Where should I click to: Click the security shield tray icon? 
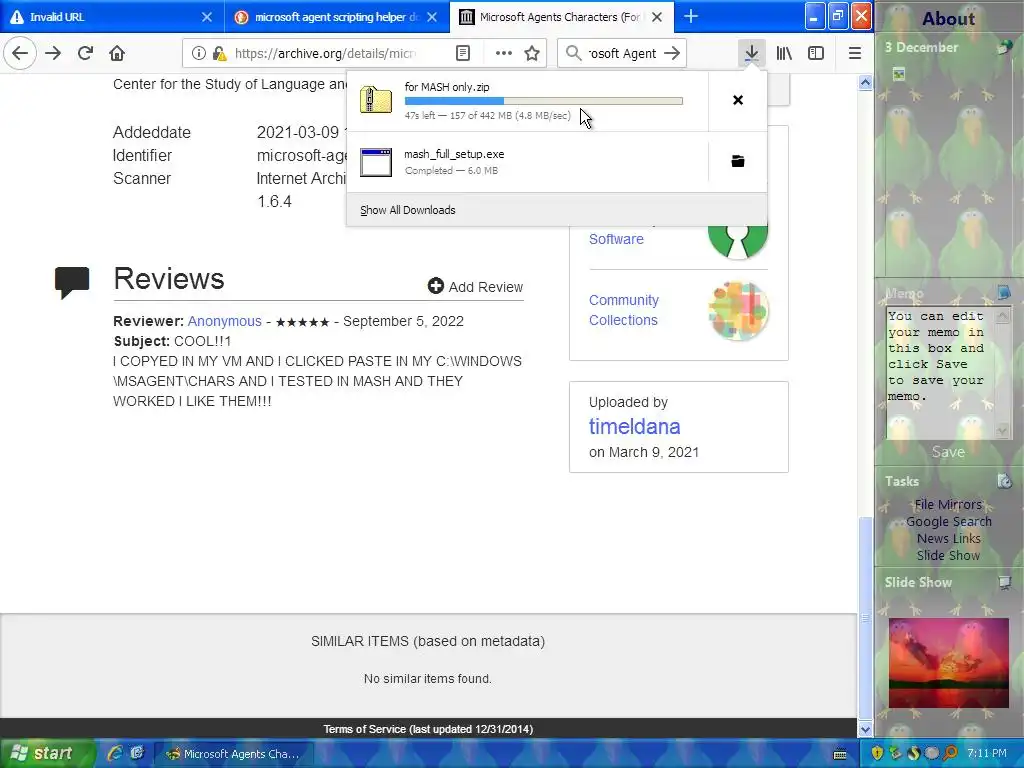click(x=876, y=754)
